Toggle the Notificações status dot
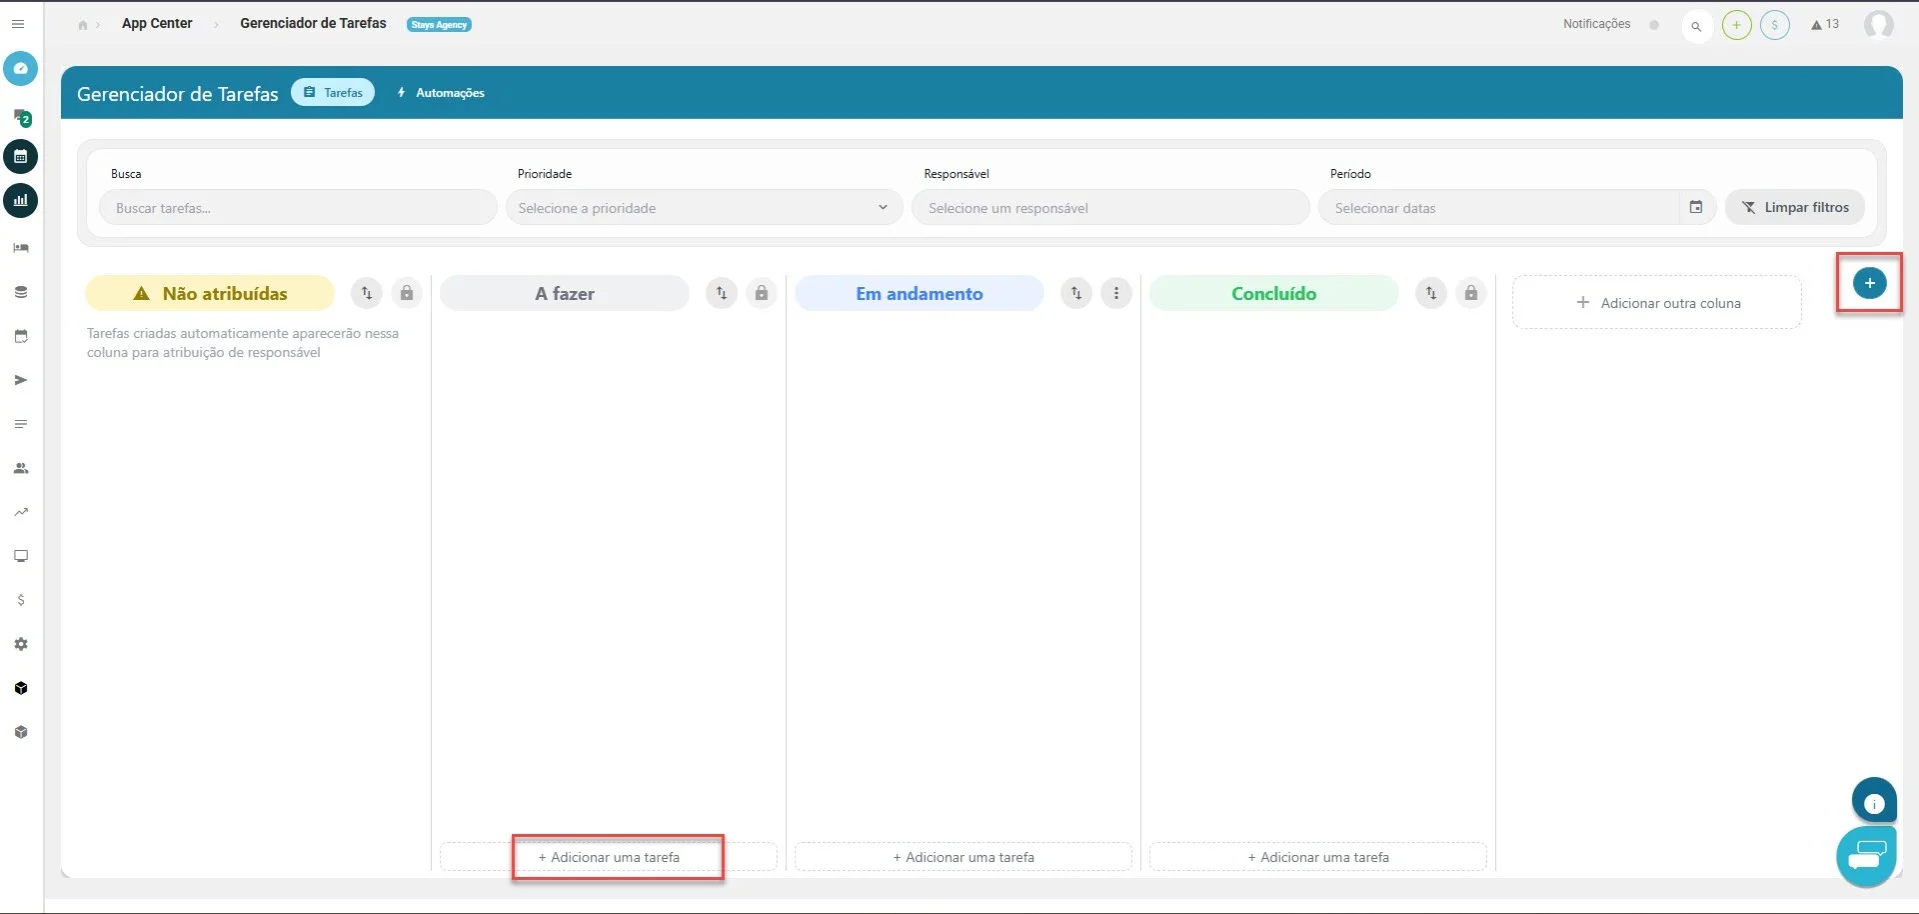1919x914 pixels. 1654,25
